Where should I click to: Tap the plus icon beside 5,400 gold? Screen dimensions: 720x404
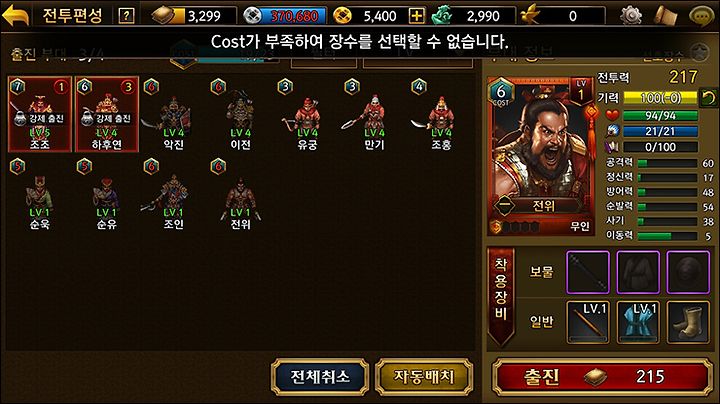pos(416,16)
